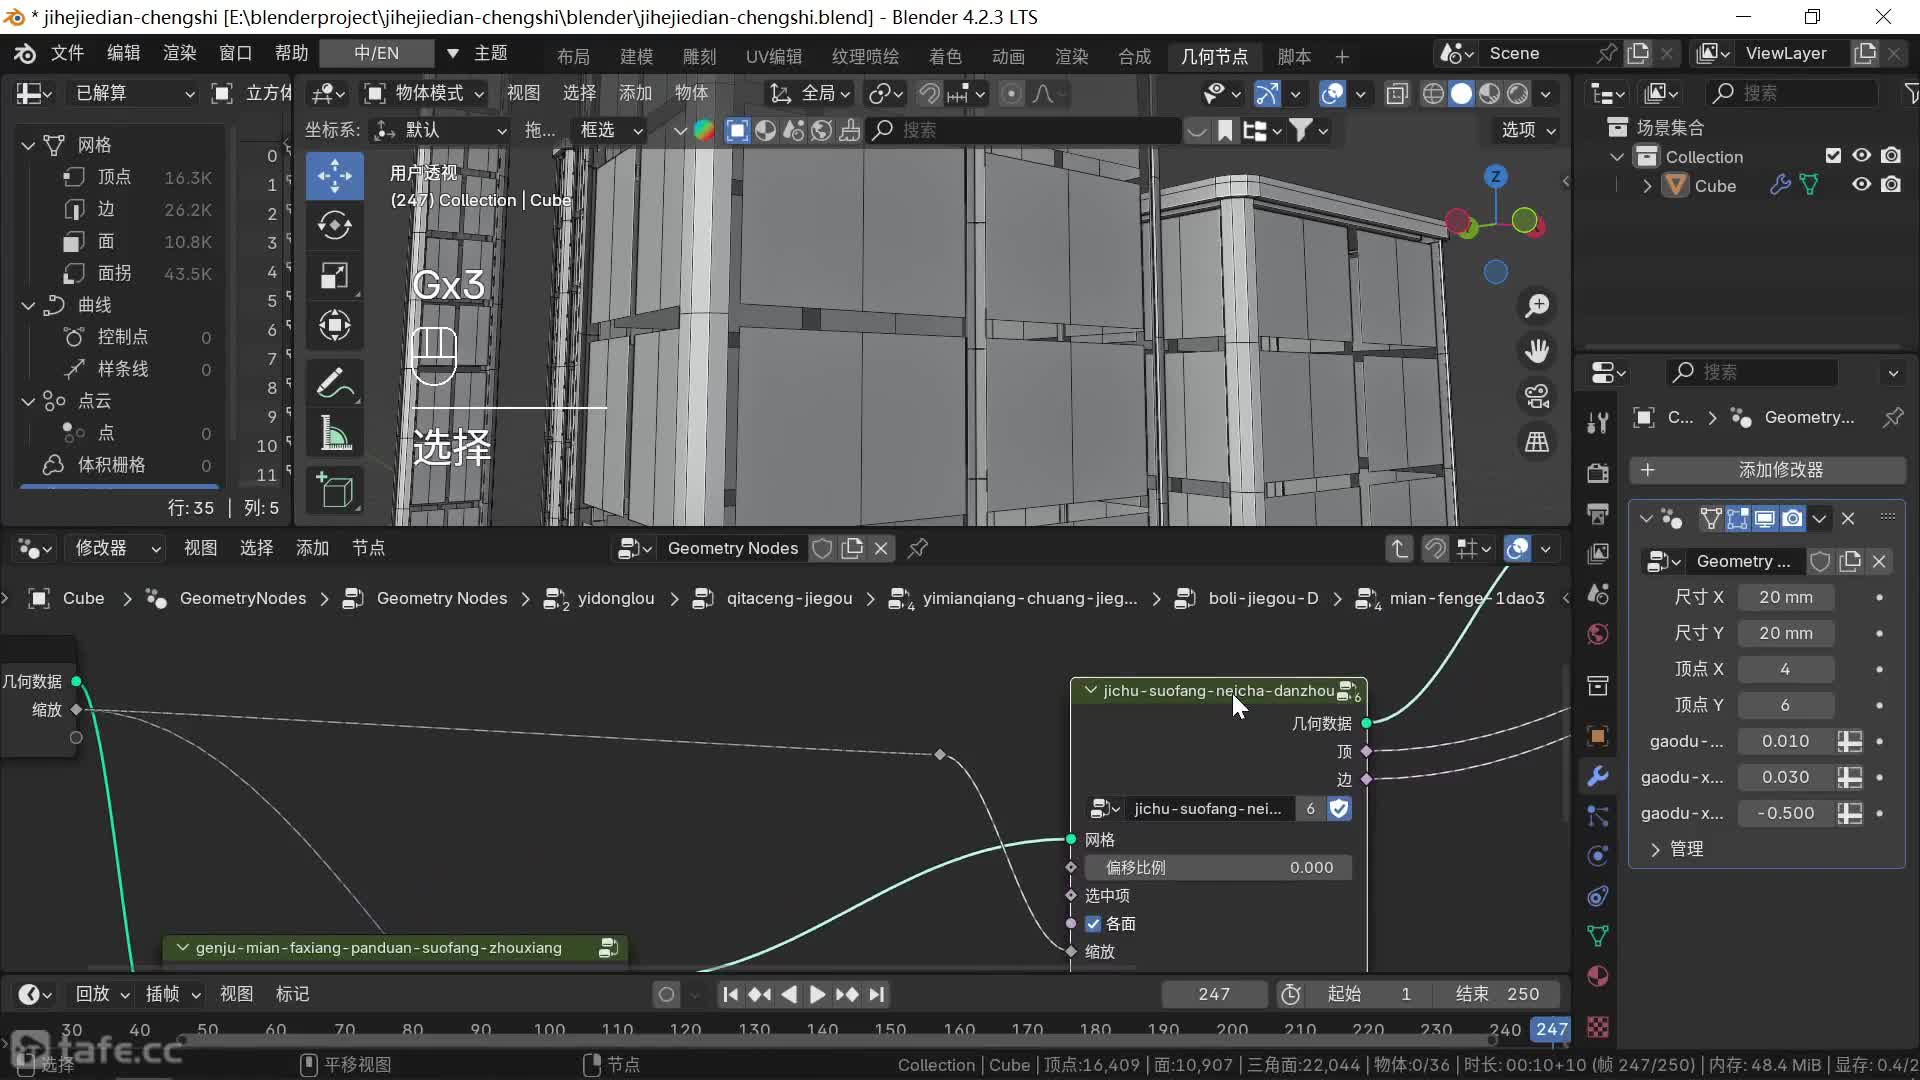
Task: Uncheck the 各面 checkbox on the node
Action: (x=1093, y=924)
